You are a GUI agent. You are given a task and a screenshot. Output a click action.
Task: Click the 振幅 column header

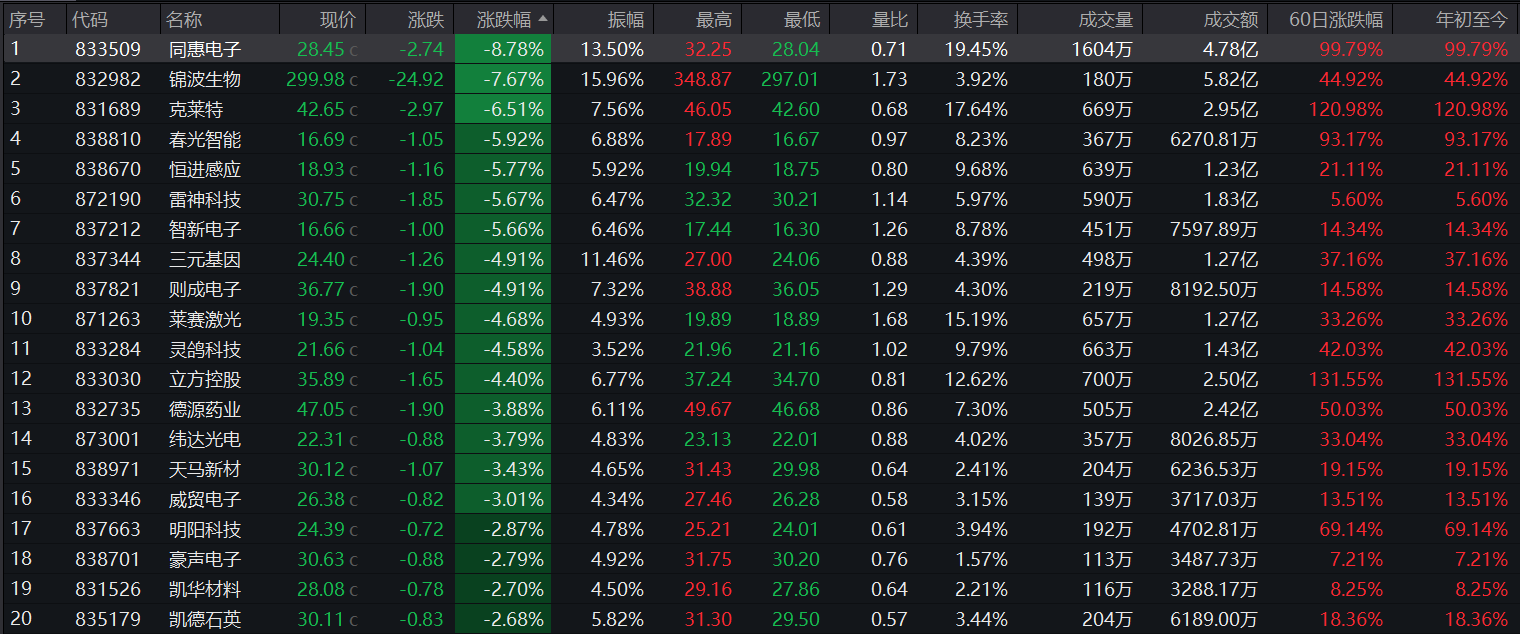[x=626, y=19]
